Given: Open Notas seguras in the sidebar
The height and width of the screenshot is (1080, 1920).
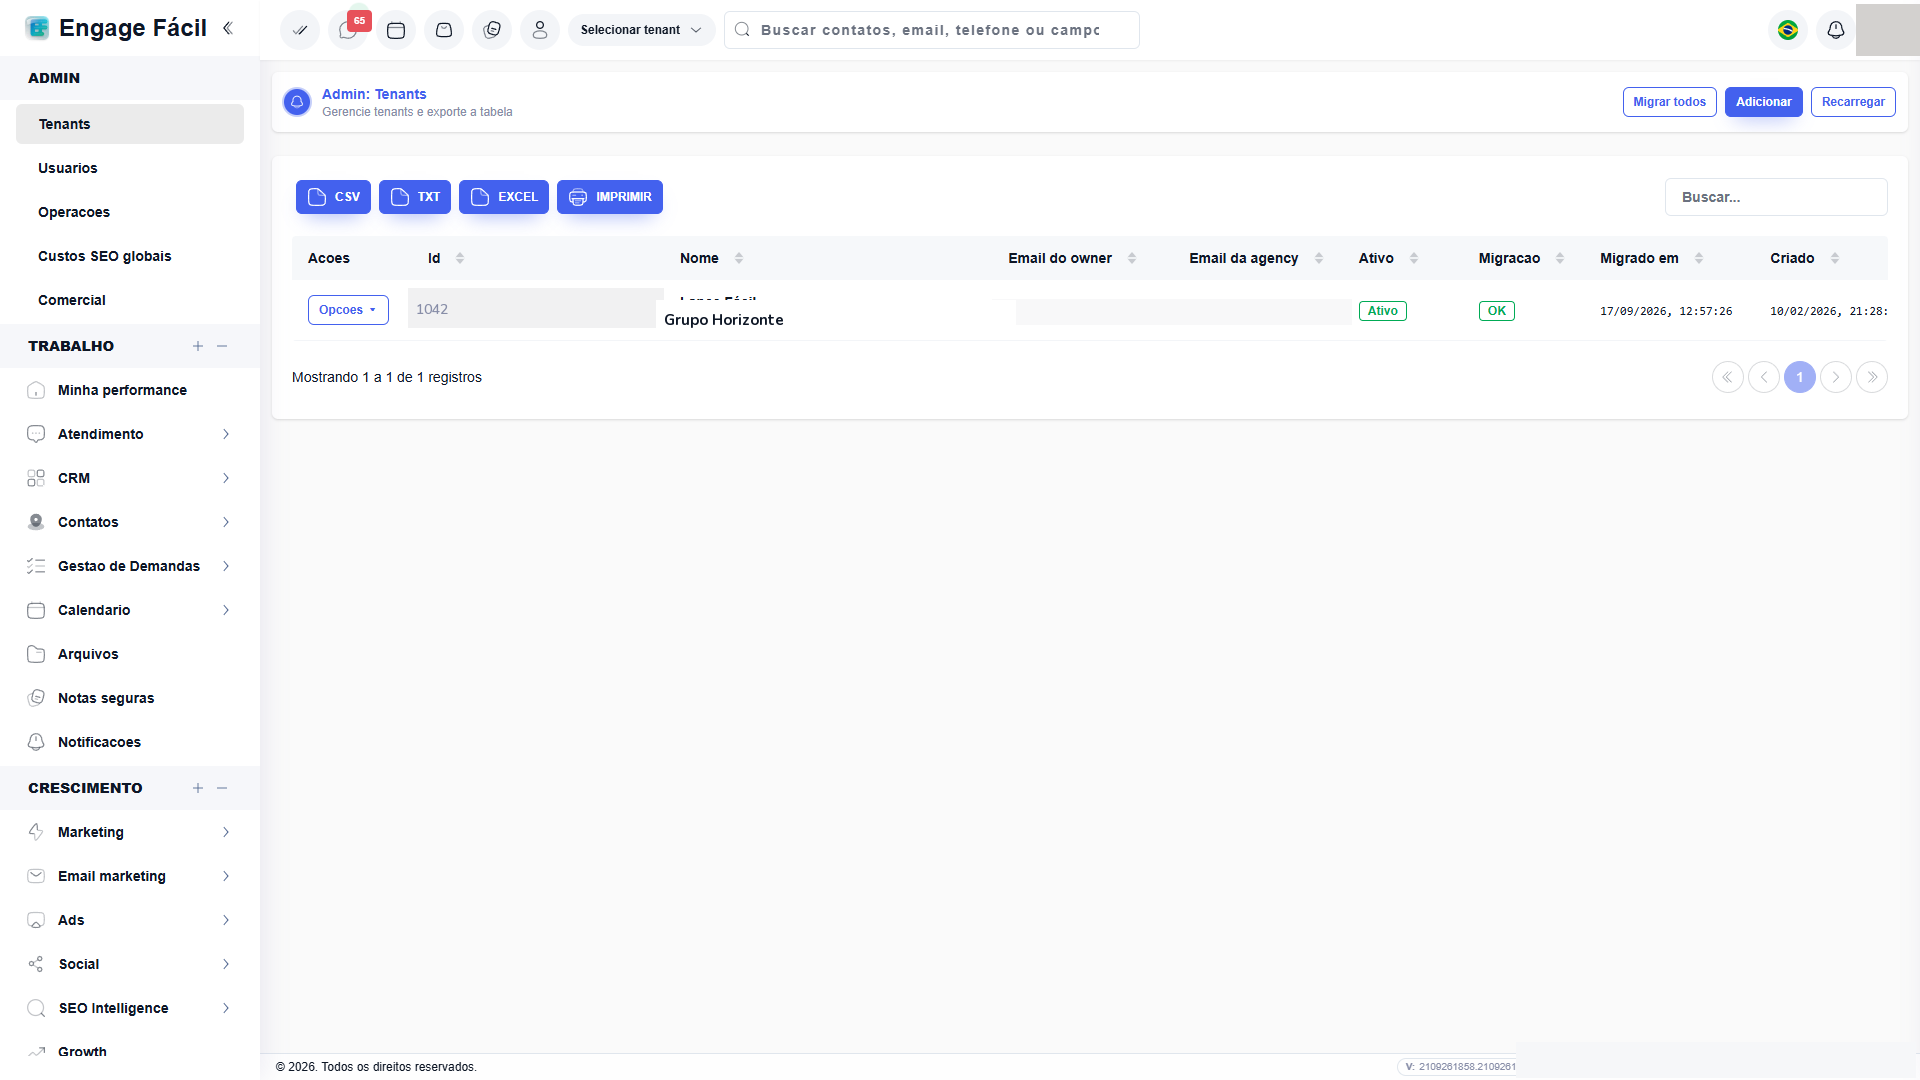Looking at the screenshot, I should pyautogui.click(x=130, y=698).
